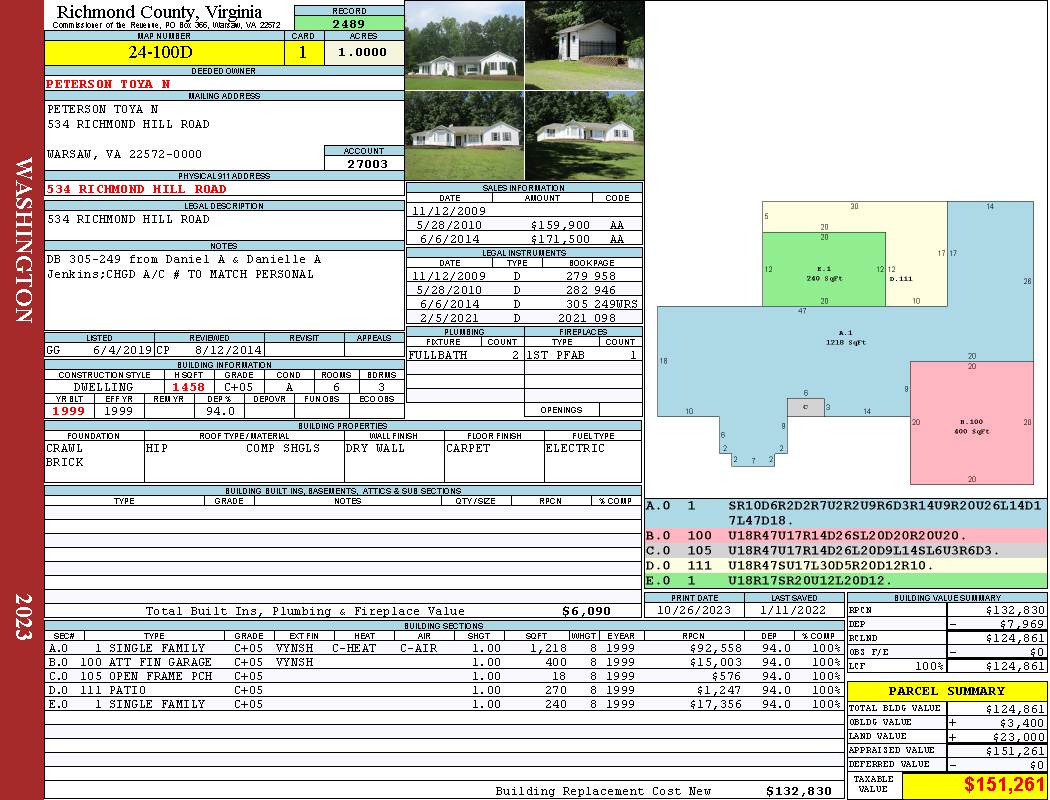Open the bottom-right house lawn photo

(x=585, y=136)
